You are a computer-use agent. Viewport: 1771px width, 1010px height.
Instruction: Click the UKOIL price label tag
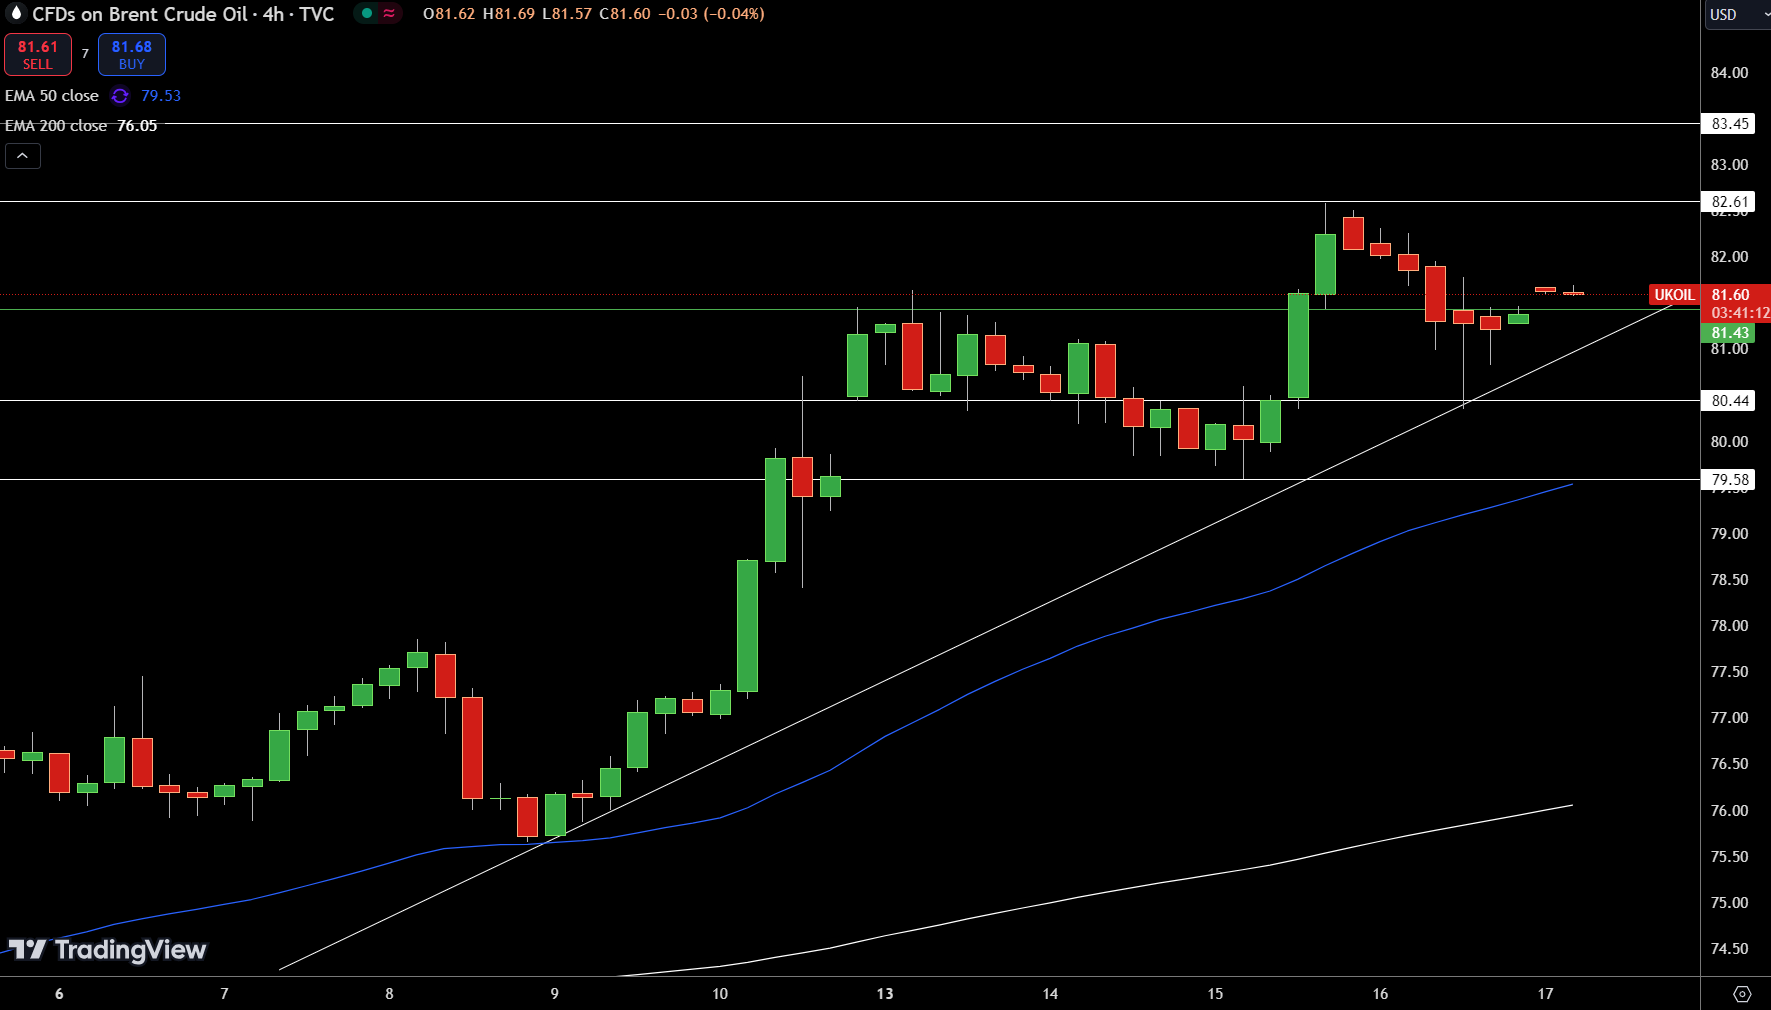coord(1674,295)
